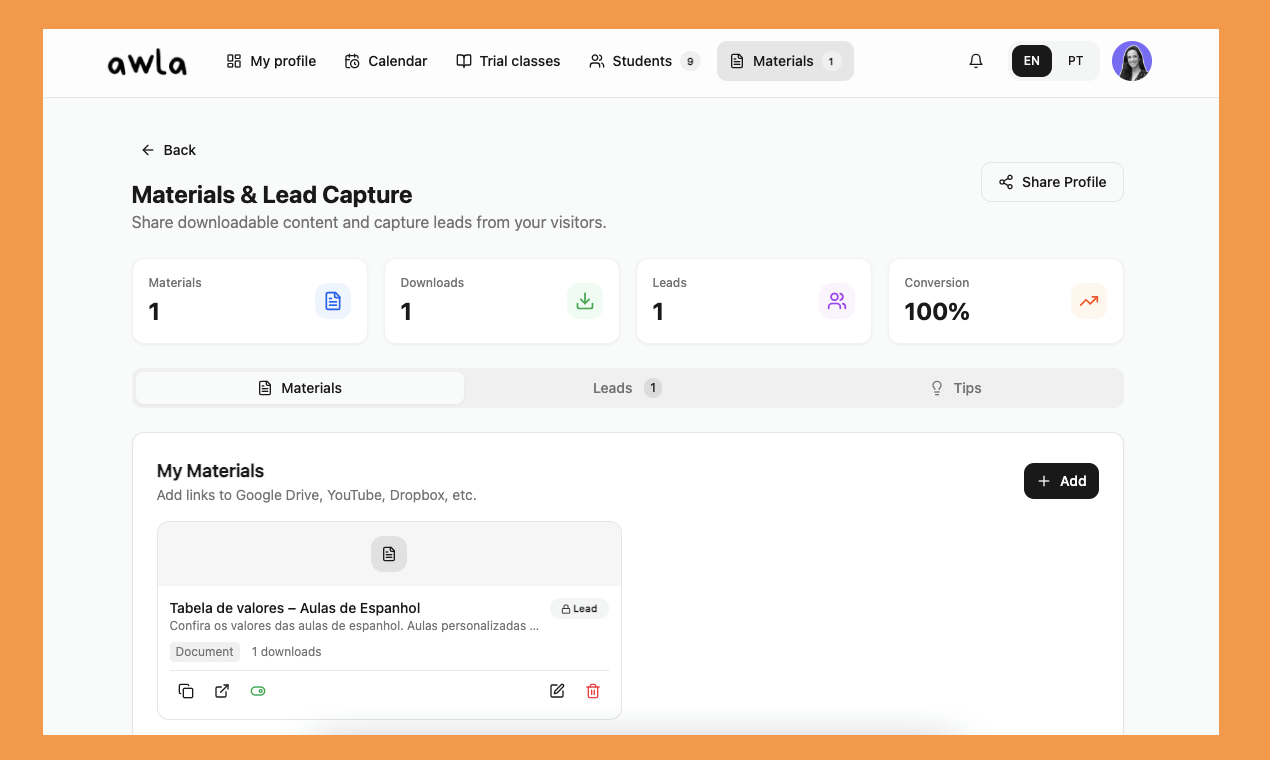Delete the material using the trash icon
This screenshot has width=1270, height=760.
pos(593,691)
